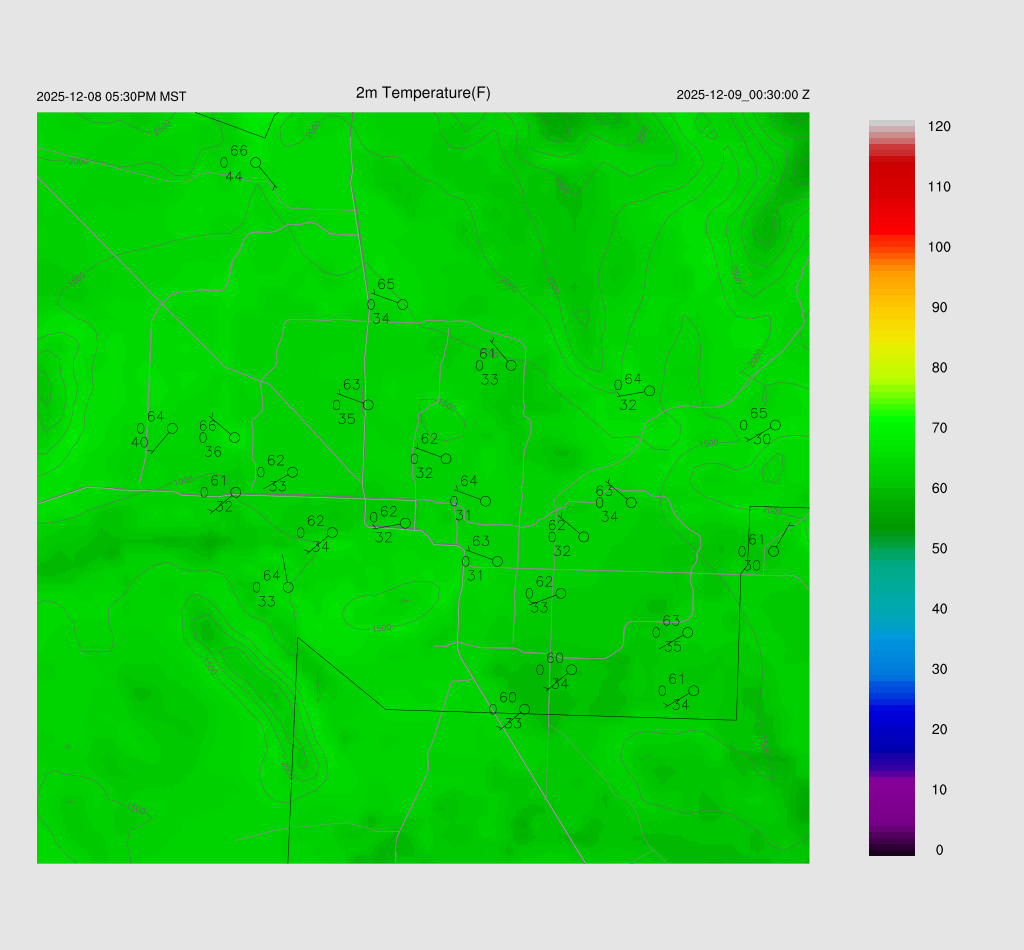
Task: Click the station circle with 60 over 33
Action: 524,709
